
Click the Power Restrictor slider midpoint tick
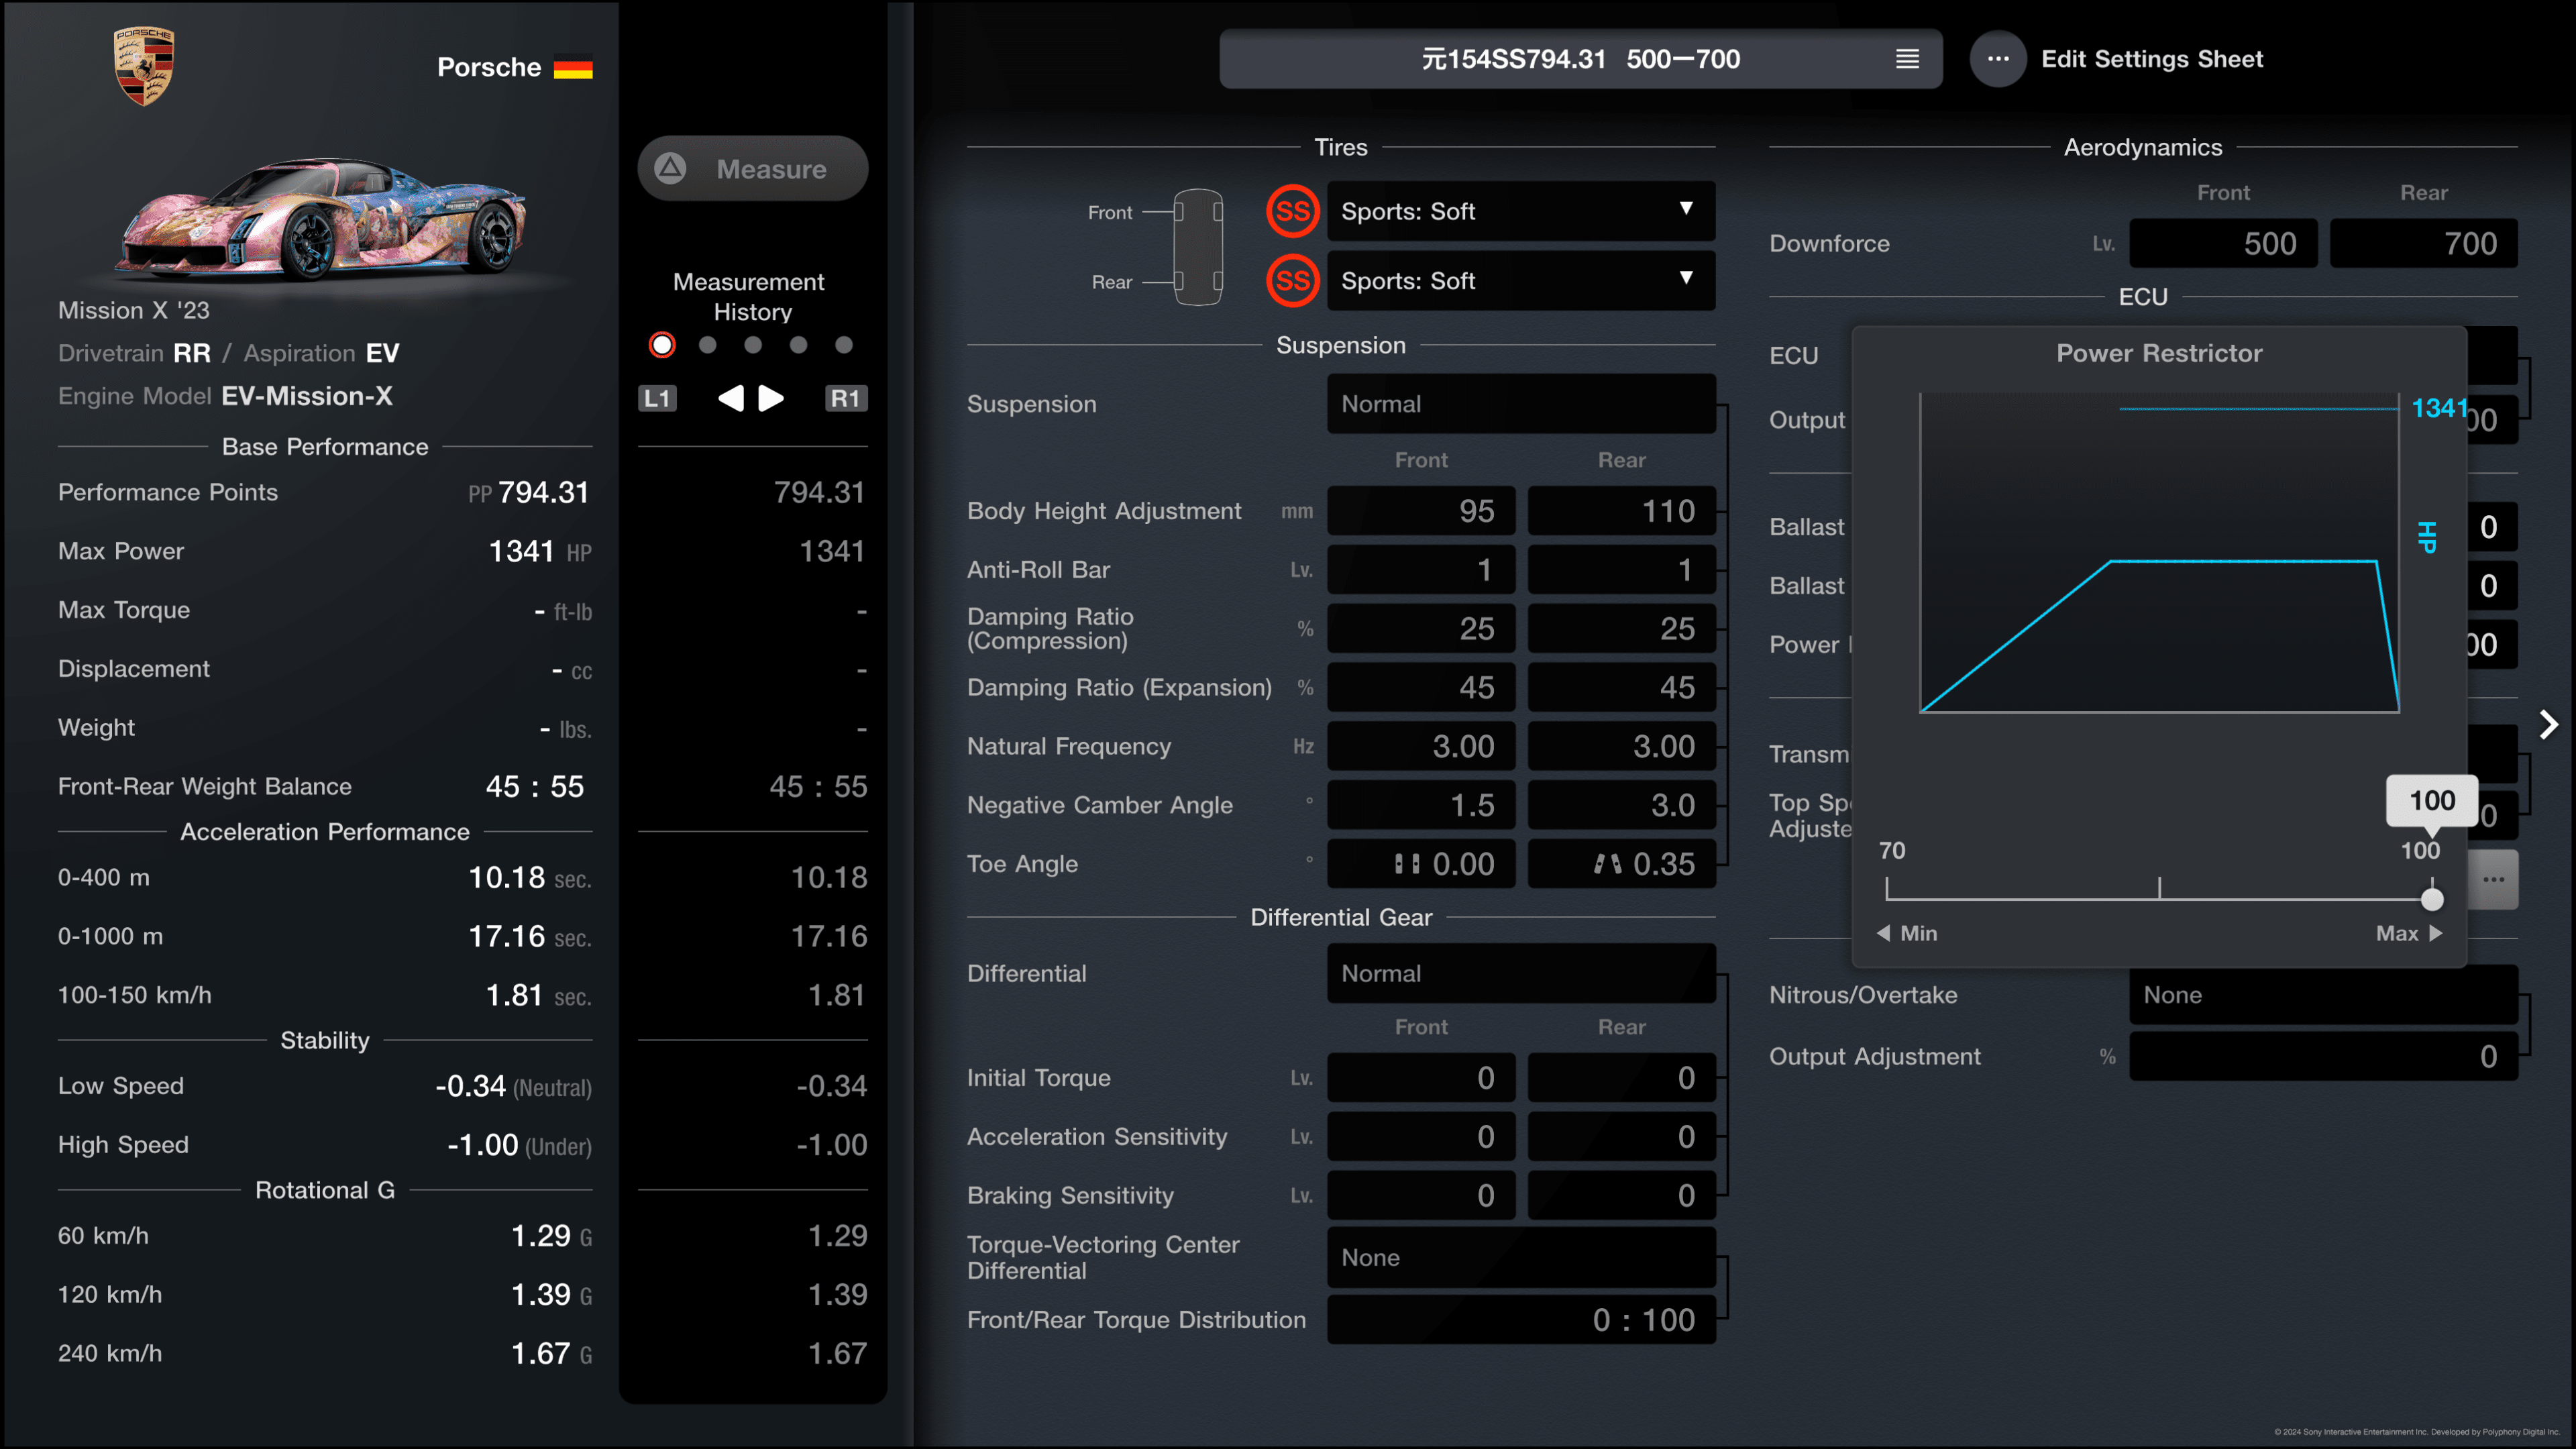[x=2159, y=888]
